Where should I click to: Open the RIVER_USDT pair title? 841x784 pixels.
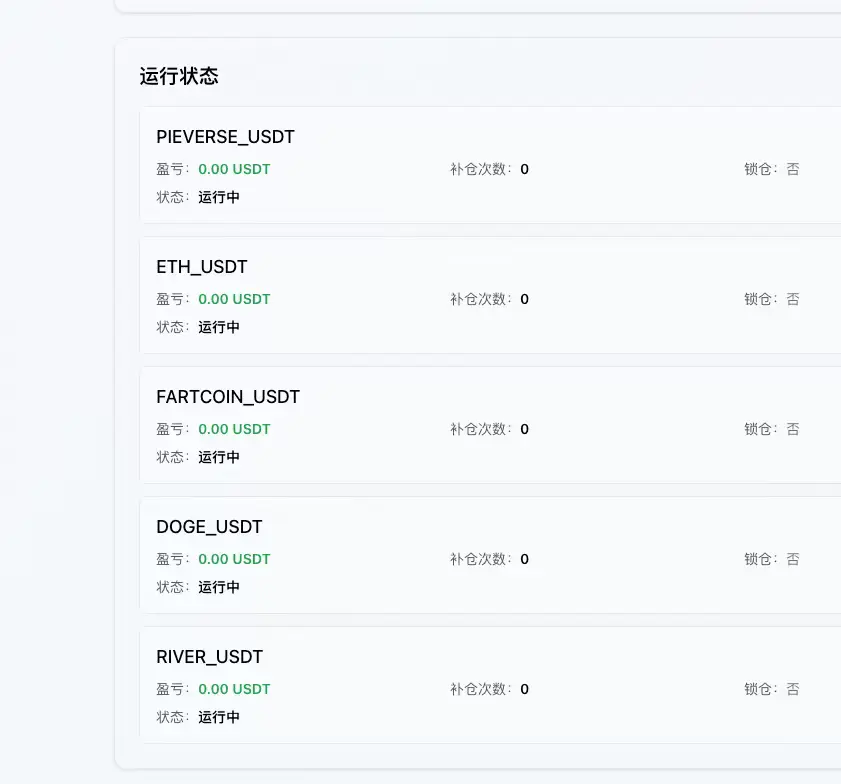[209, 657]
